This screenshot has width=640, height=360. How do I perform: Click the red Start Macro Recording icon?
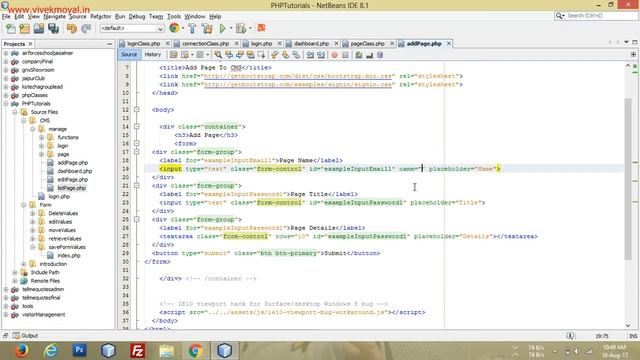tap(334, 55)
